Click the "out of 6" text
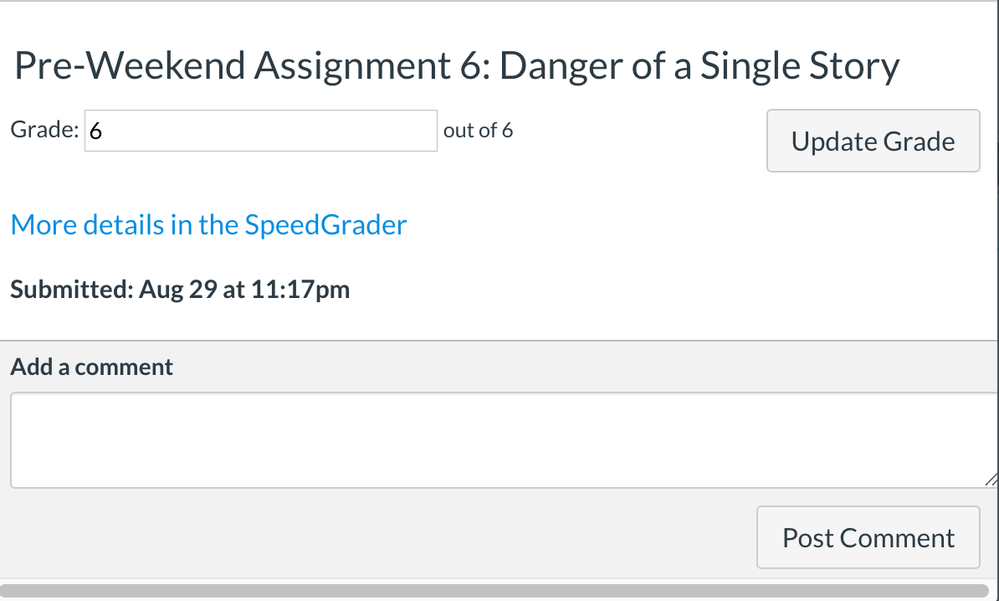 478,131
